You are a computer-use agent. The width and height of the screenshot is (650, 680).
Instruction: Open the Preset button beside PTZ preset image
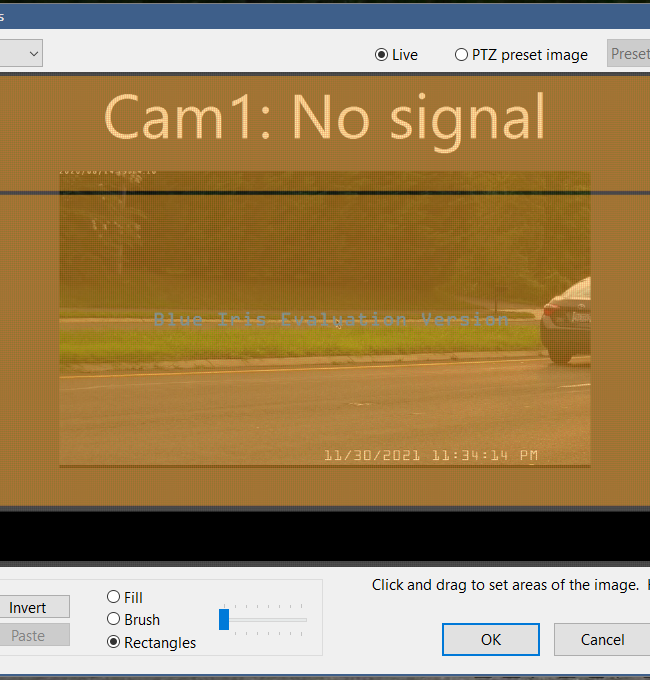[629, 53]
